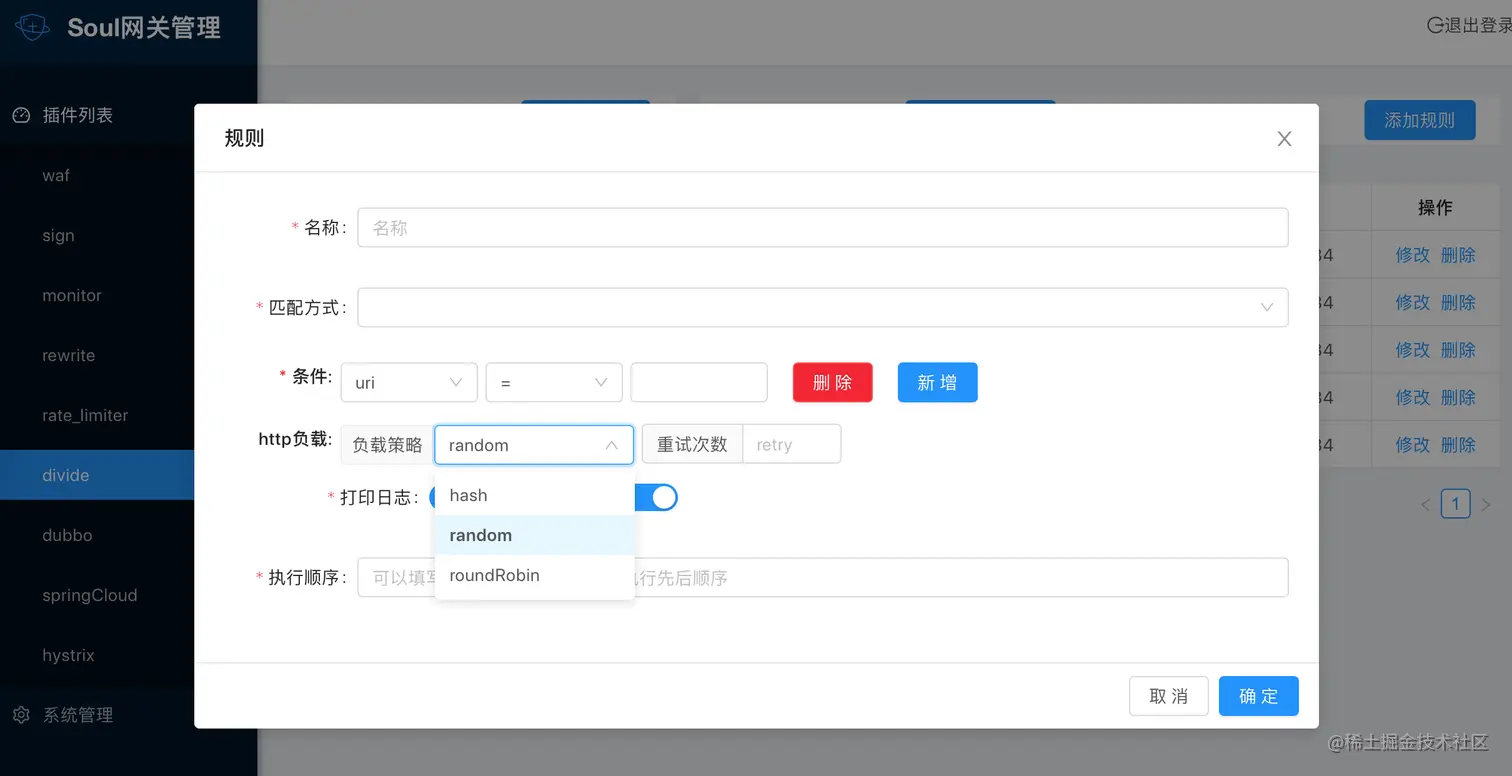The image size is (1512, 776).
Task: Confirm the rule with the 确定 button
Action: click(x=1259, y=696)
